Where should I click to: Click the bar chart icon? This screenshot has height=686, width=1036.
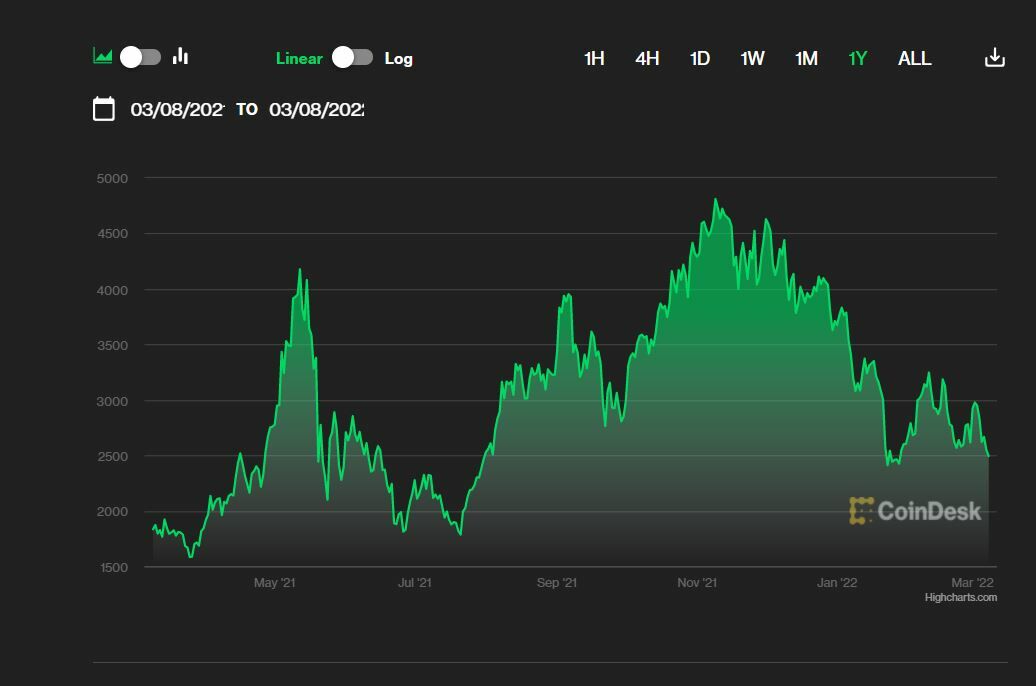[180, 56]
